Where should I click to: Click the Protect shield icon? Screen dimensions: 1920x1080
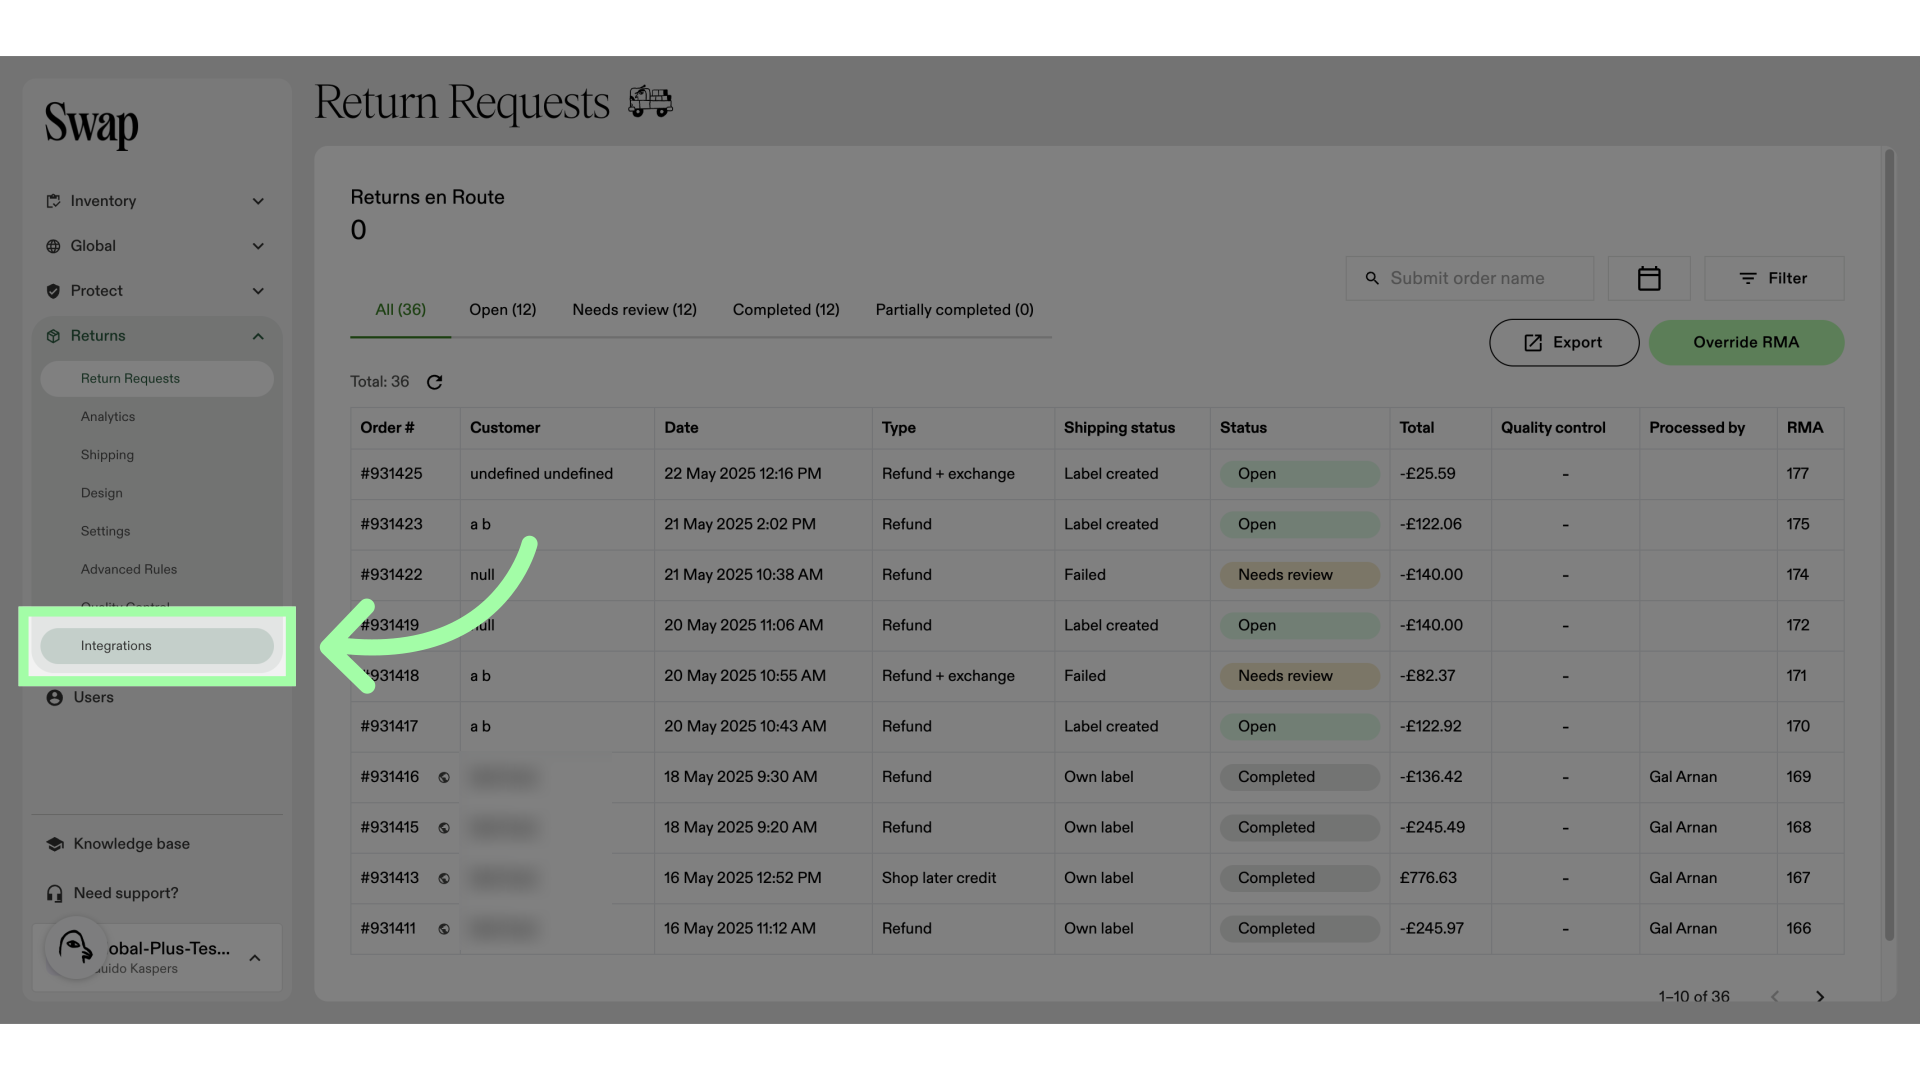click(x=53, y=291)
